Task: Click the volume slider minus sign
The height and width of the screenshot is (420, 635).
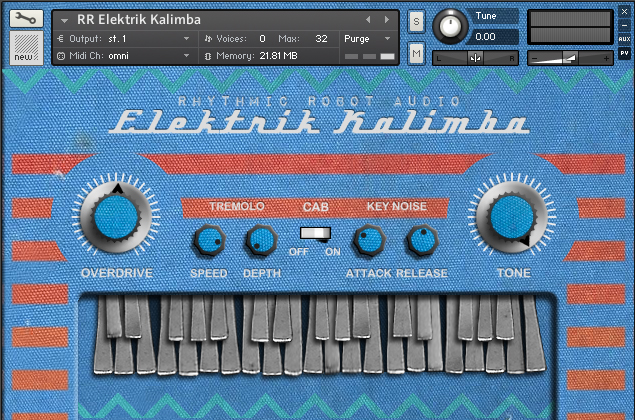Action: coord(535,59)
